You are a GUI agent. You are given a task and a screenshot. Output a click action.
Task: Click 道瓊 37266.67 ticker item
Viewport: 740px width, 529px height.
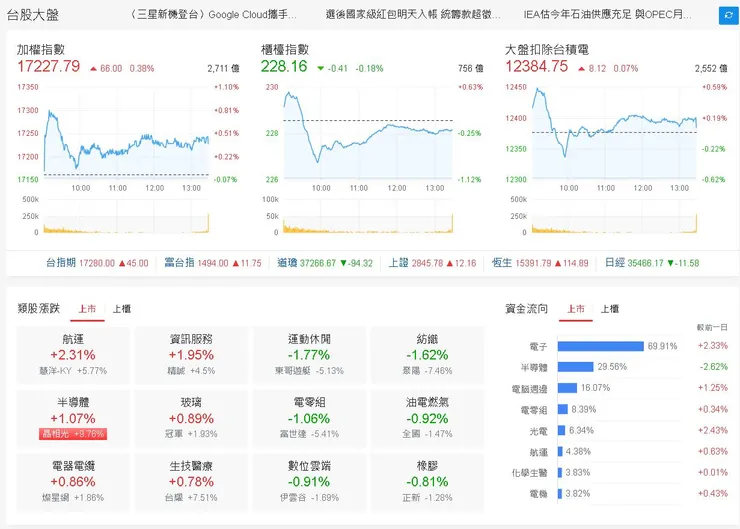coord(325,263)
